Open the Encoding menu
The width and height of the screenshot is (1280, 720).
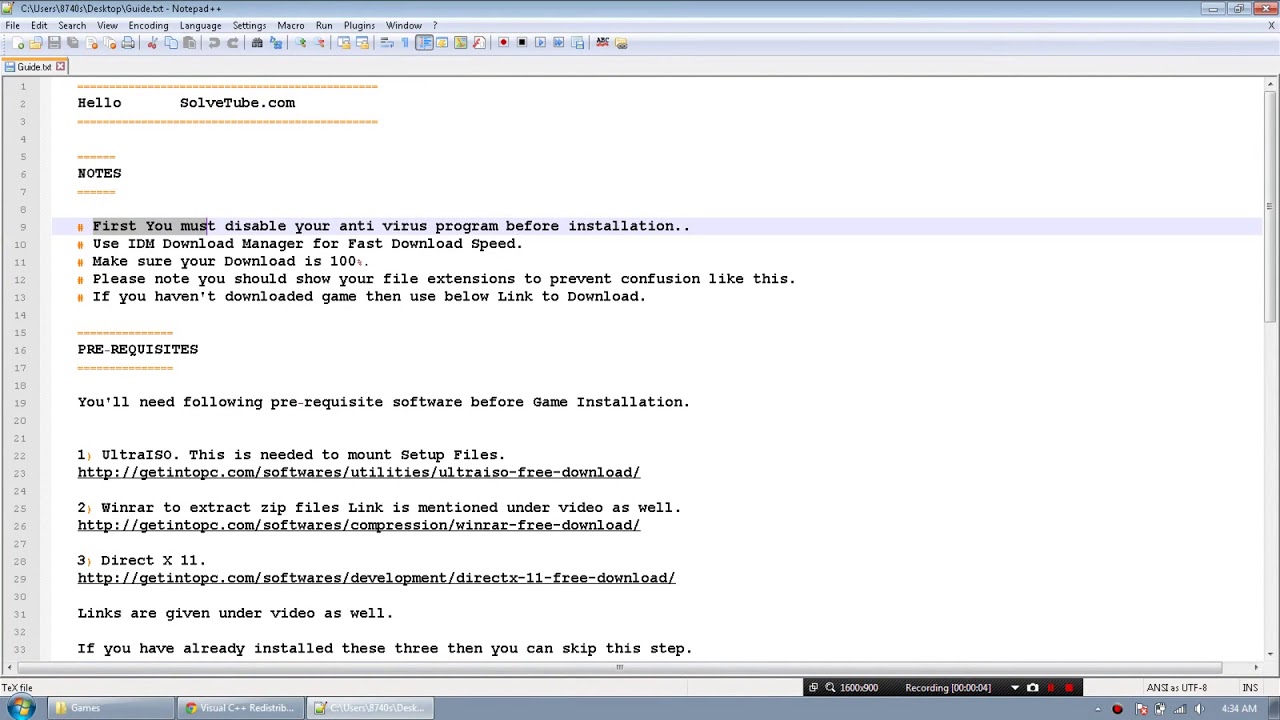(148, 25)
